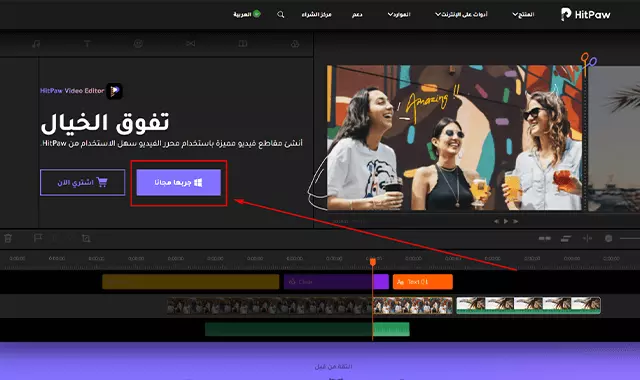This screenshot has width=640, height=380.
Task: Select the friends video clip on timeline
Action: coord(310,306)
